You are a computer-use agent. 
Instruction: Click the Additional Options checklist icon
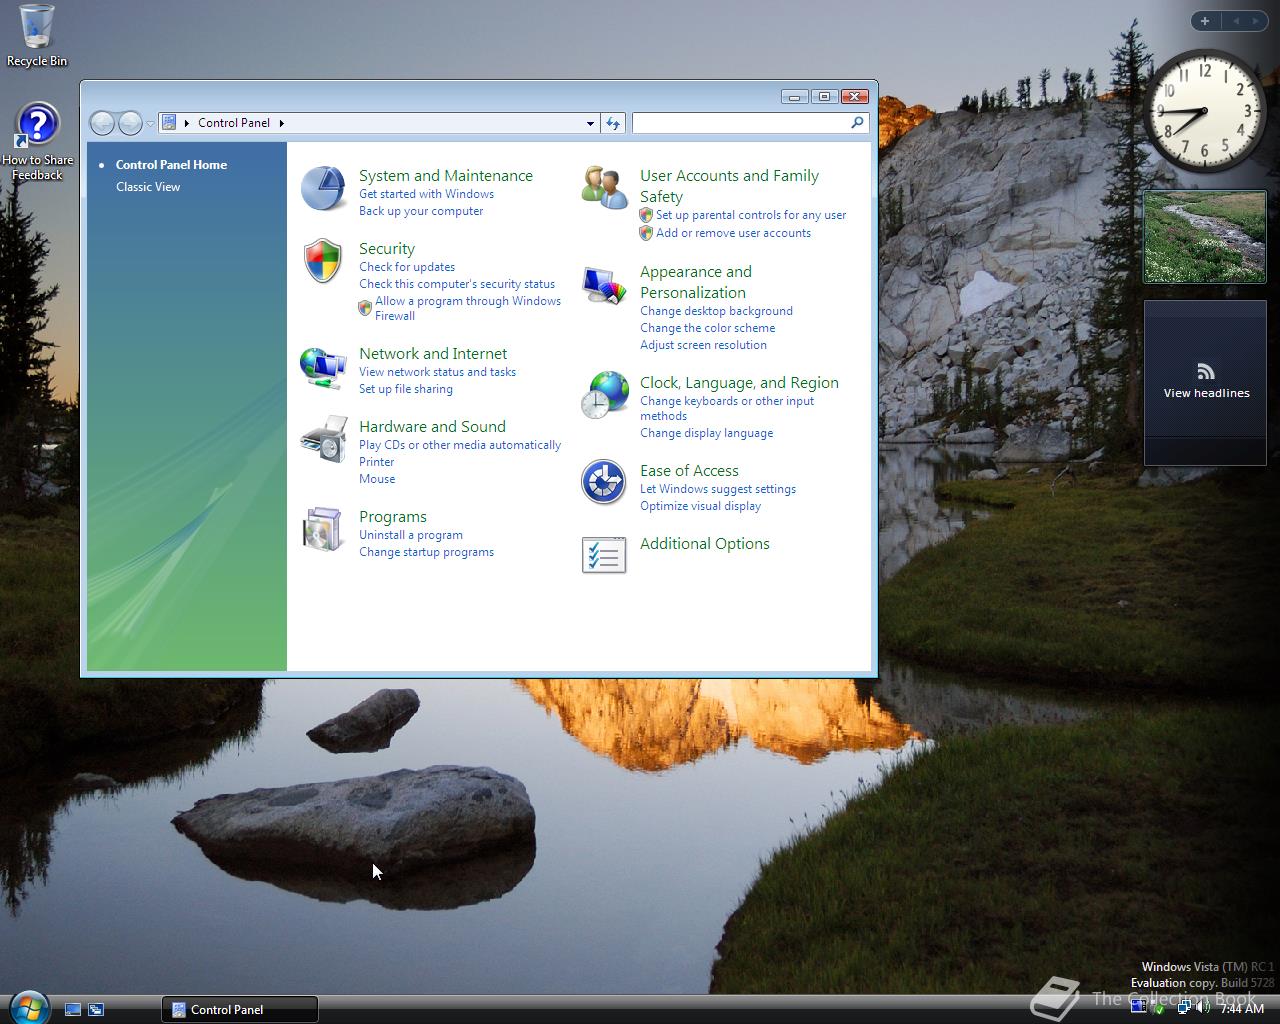(604, 555)
